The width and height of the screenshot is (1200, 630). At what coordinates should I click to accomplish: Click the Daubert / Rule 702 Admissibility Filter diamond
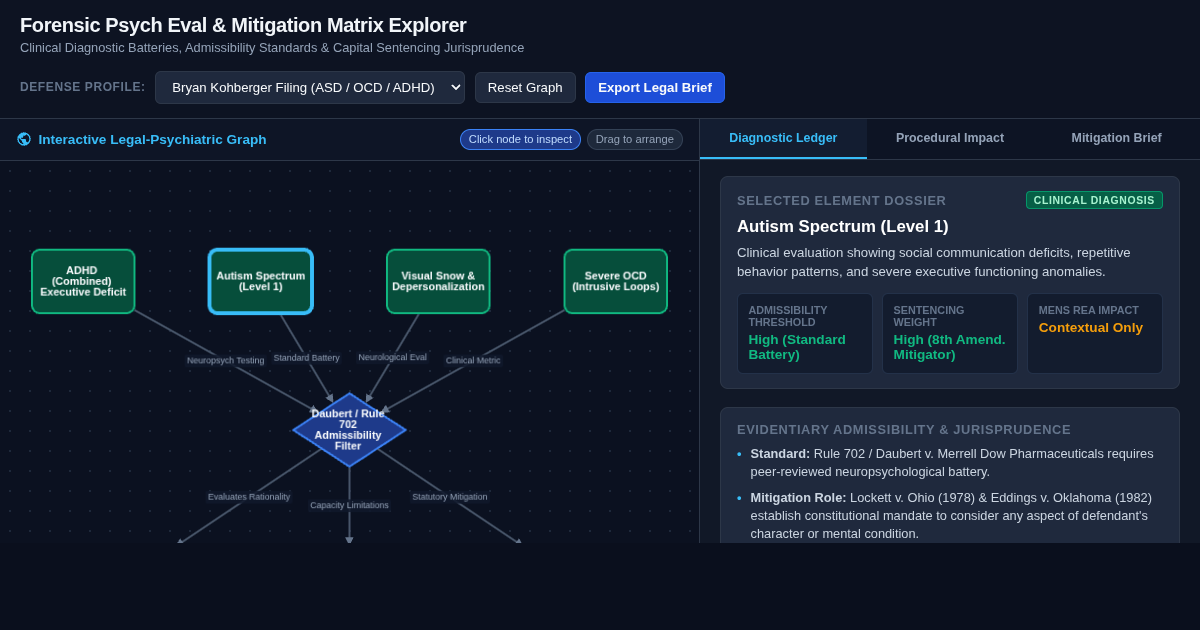[x=349, y=430]
